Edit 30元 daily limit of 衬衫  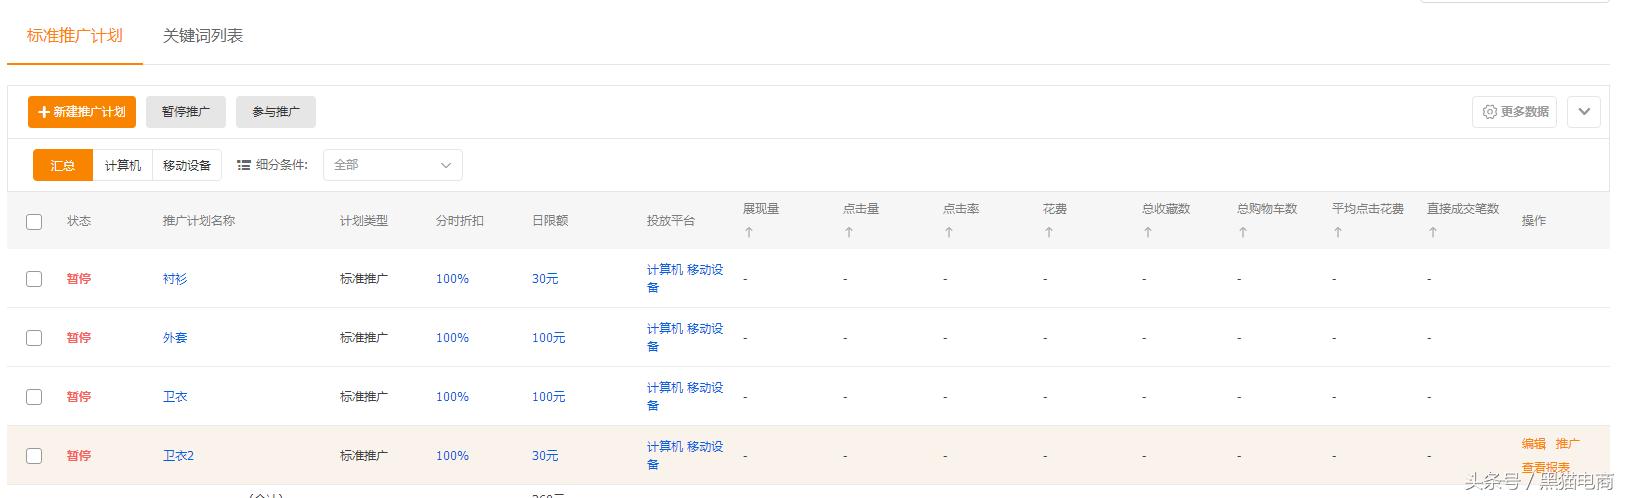click(x=545, y=279)
